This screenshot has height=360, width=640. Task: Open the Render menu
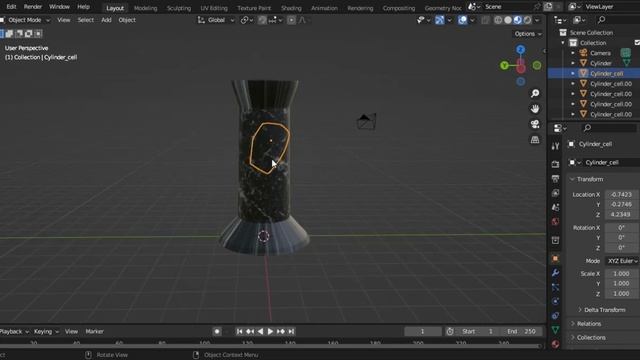(x=33, y=7)
